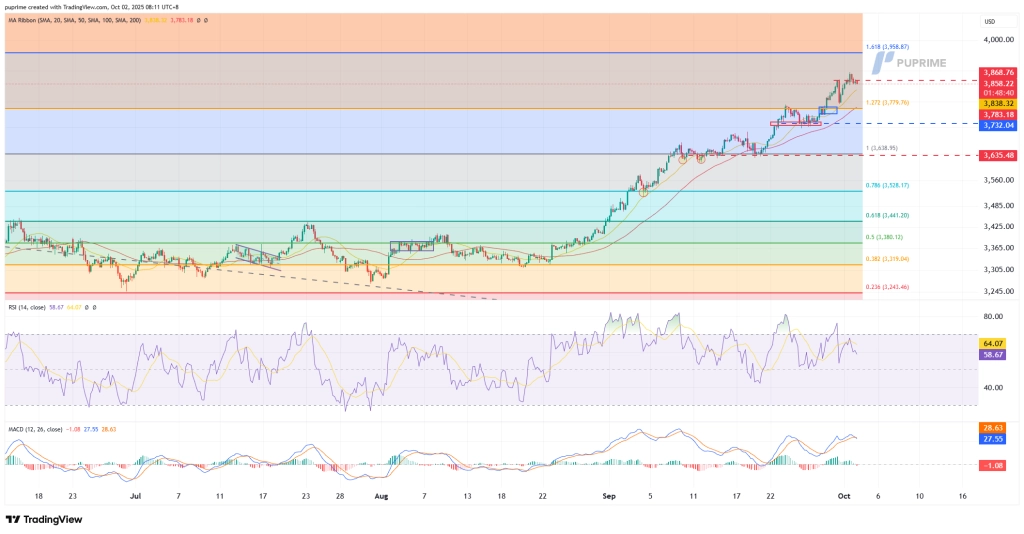Click the blue 3,732.04 price label

(1000, 125)
